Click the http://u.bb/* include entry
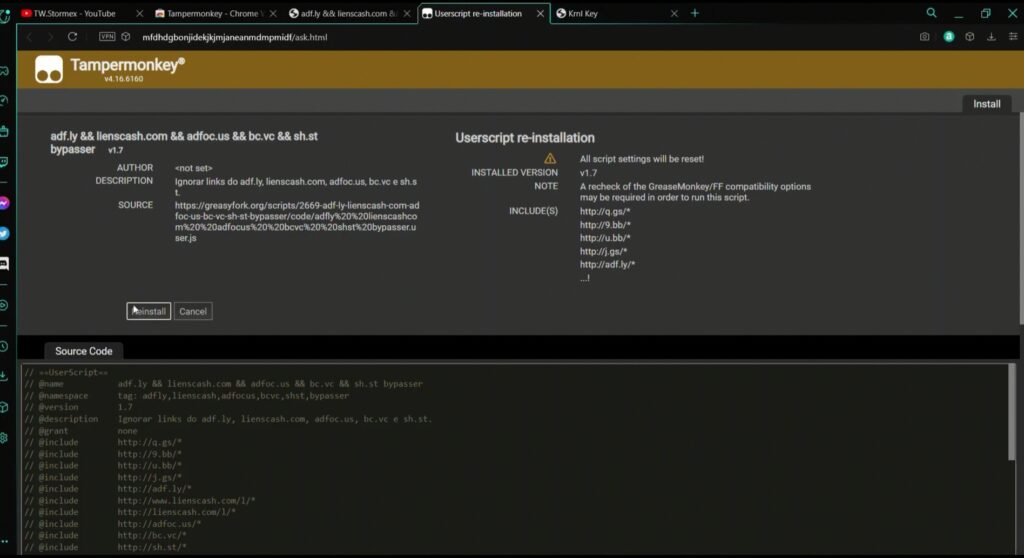This screenshot has width=1024, height=558. coord(605,238)
